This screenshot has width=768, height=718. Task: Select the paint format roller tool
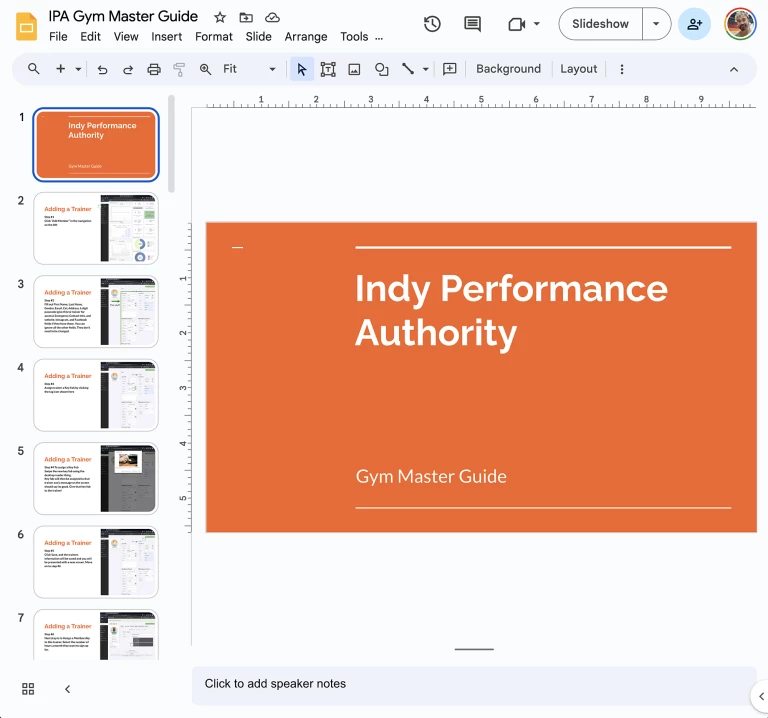click(180, 69)
